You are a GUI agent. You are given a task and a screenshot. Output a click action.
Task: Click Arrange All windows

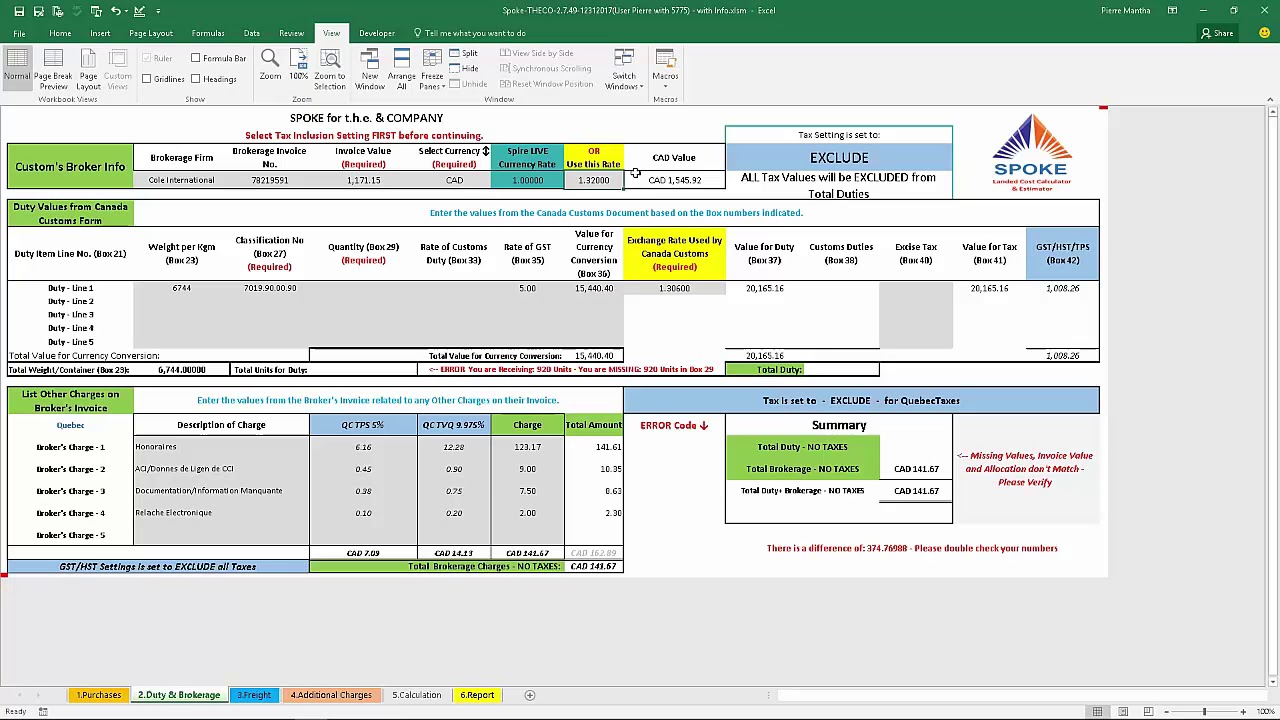click(401, 69)
